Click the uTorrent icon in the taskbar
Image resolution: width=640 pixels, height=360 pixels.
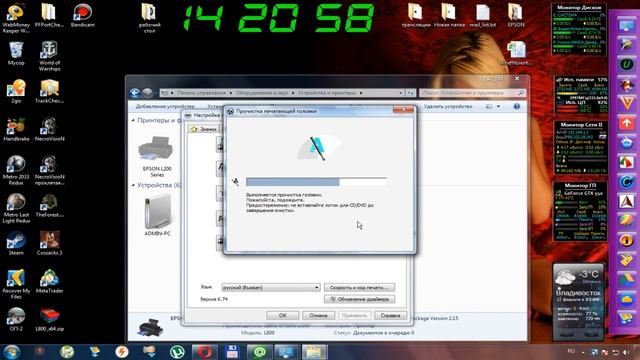[x=177, y=351]
